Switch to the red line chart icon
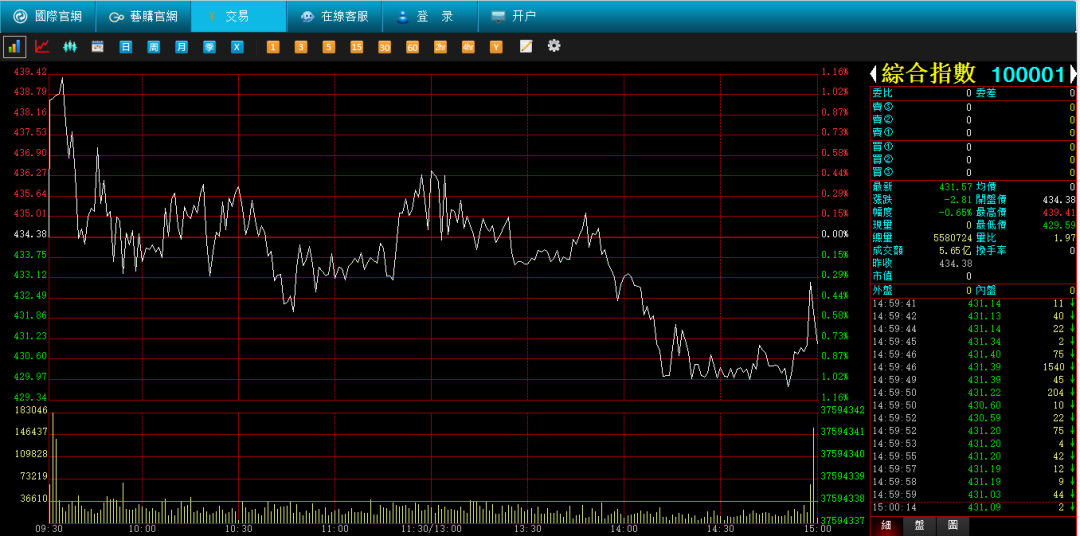The width and height of the screenshot is (1080, 536). pos(42,47)
